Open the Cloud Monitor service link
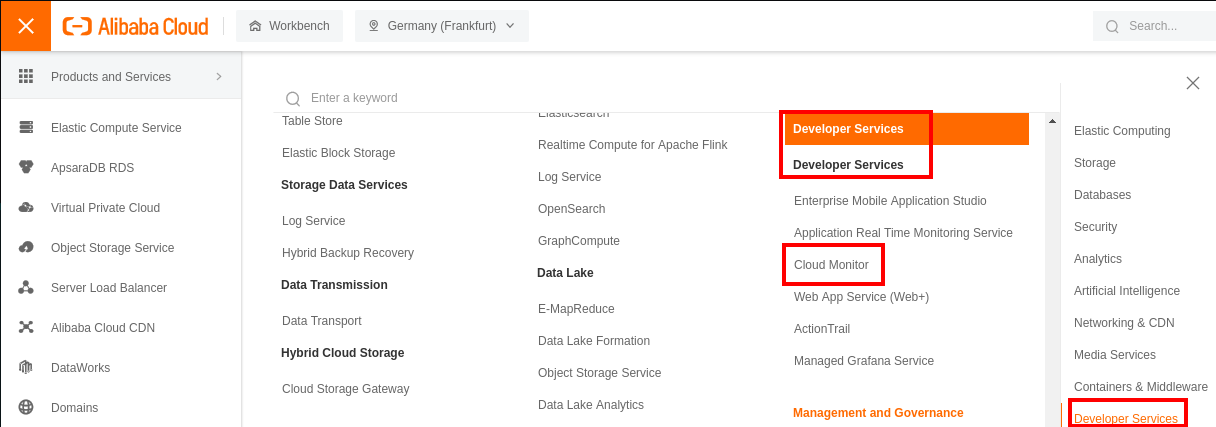 pyautogui.click(x=831, y=265)
